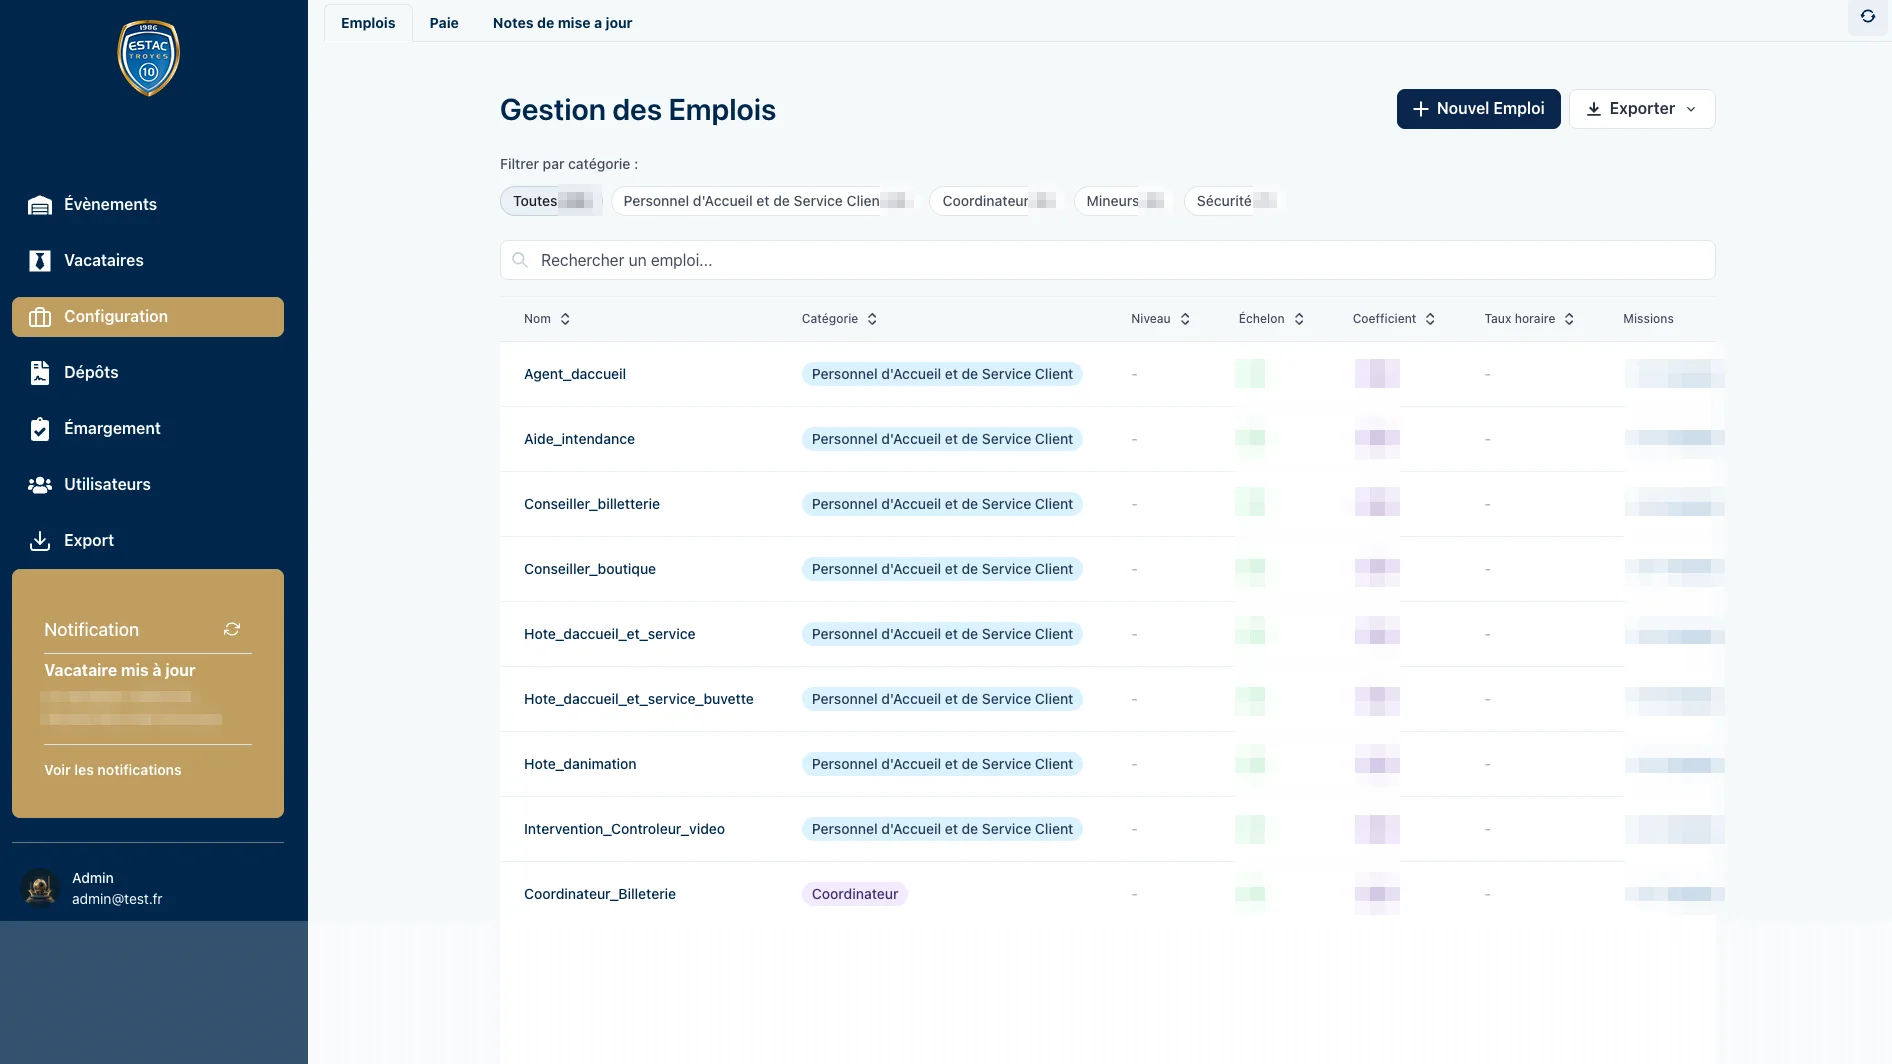Image resolution: width=1892 pixels, height=1064 pixels.
Task: Click the Évènements stadium icon
Action: click(40, 205)
